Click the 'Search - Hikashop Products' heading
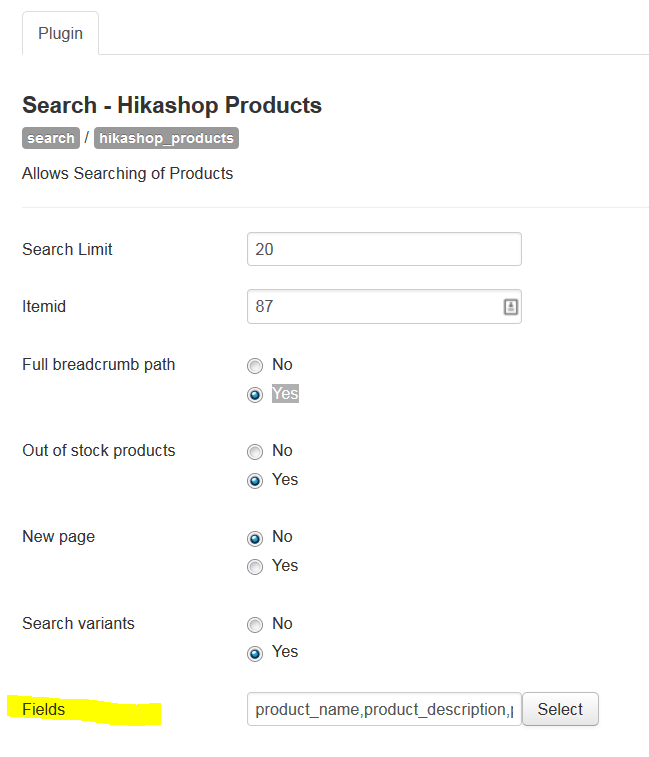 172,105
